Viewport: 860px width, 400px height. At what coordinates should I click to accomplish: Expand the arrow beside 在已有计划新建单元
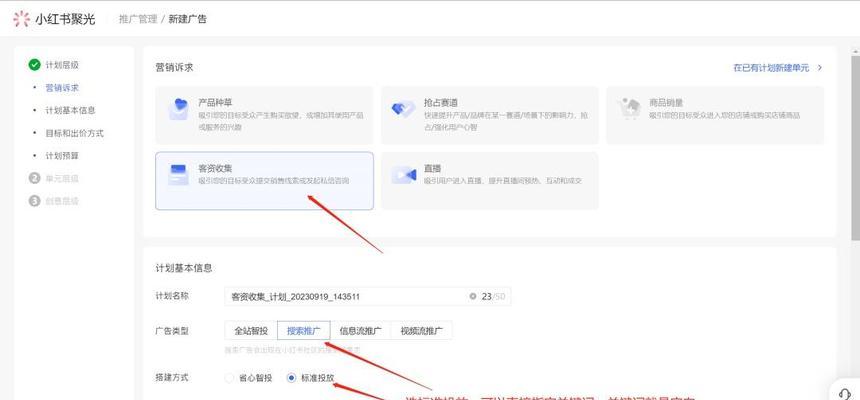820,68
